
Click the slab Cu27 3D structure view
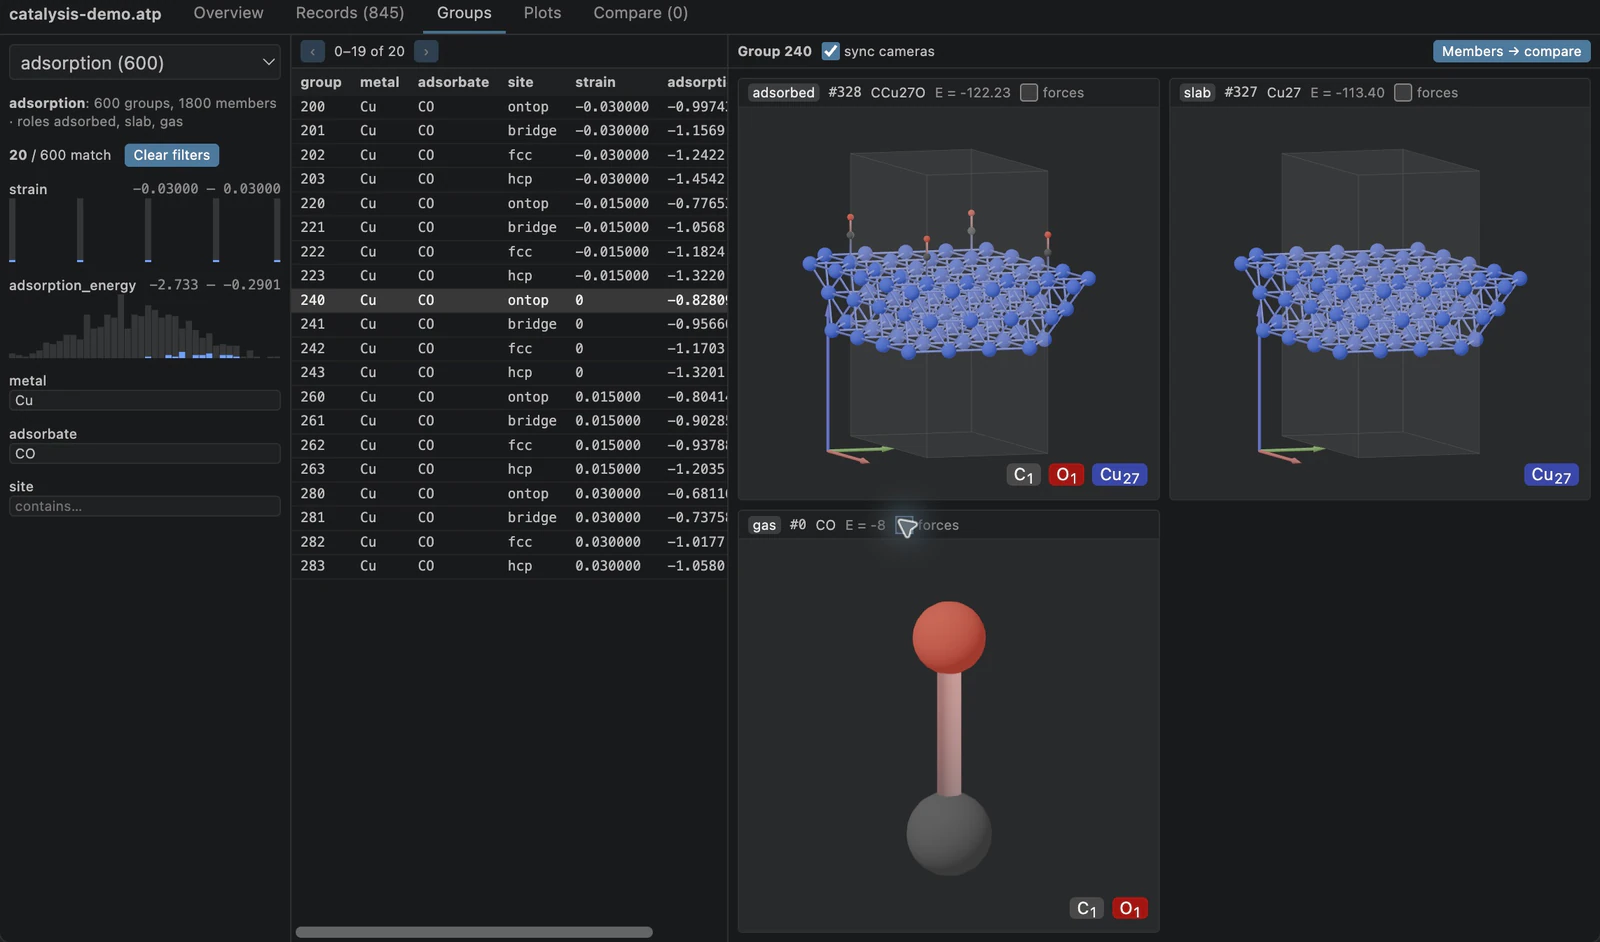click(x=1380, y=303)
